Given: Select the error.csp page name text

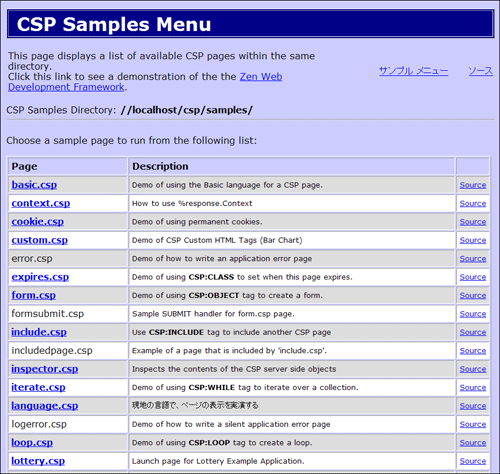Looking at the screenshot, I should (32, 259).
